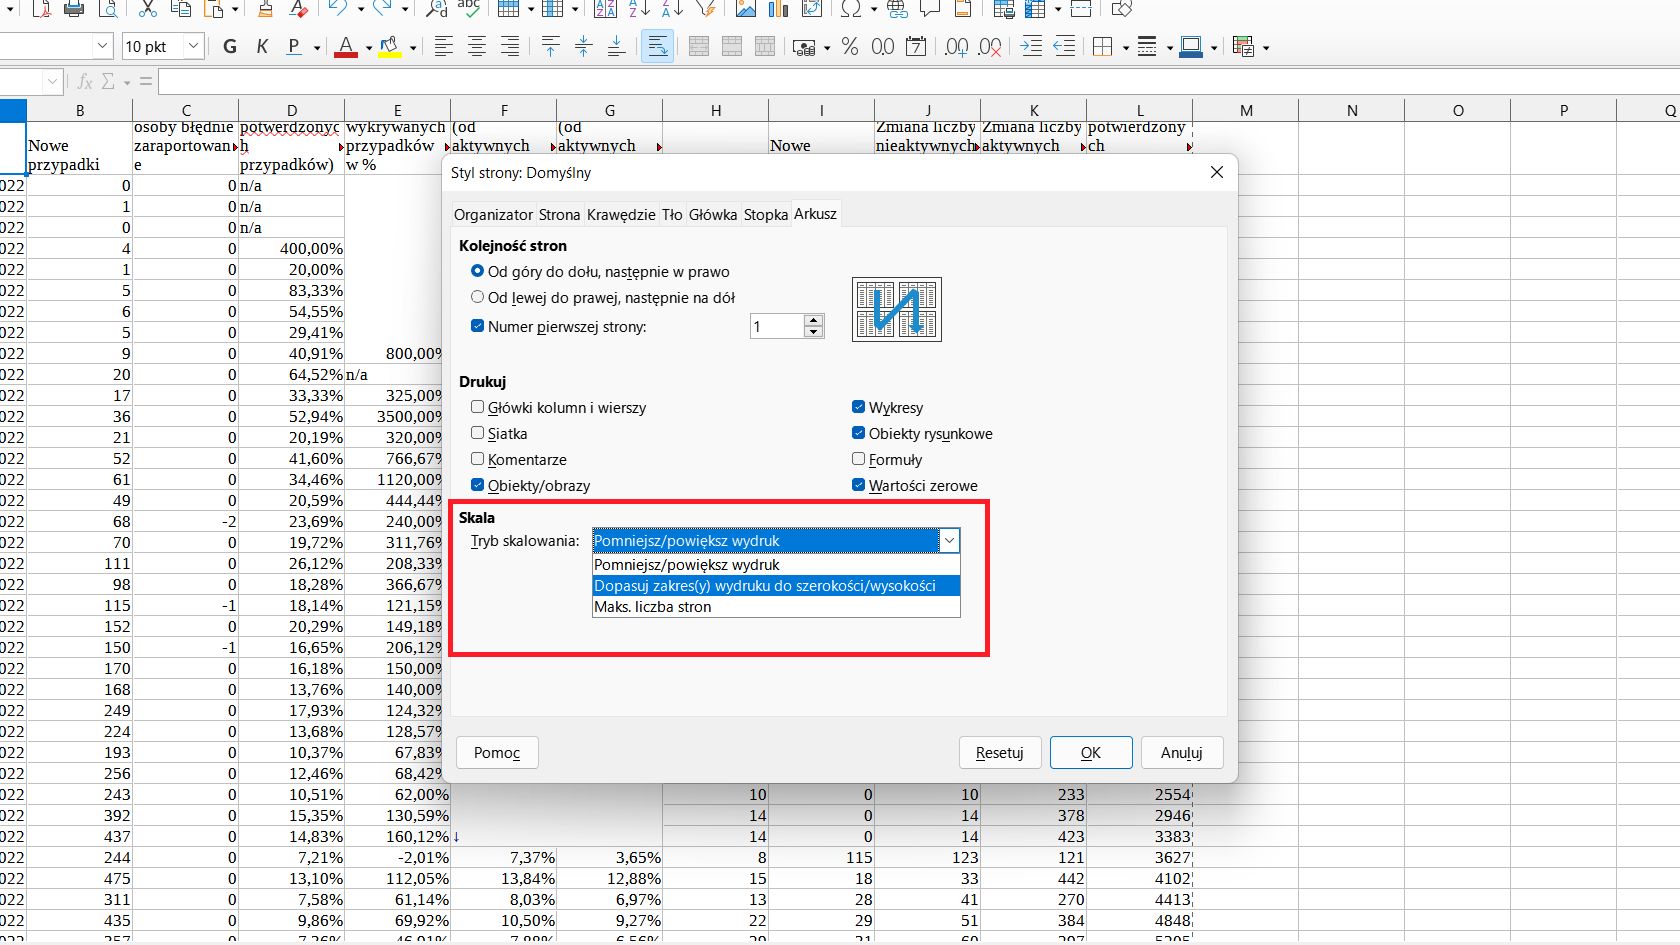Select 'Od lewej do prawej' radio option

point(478,297)
